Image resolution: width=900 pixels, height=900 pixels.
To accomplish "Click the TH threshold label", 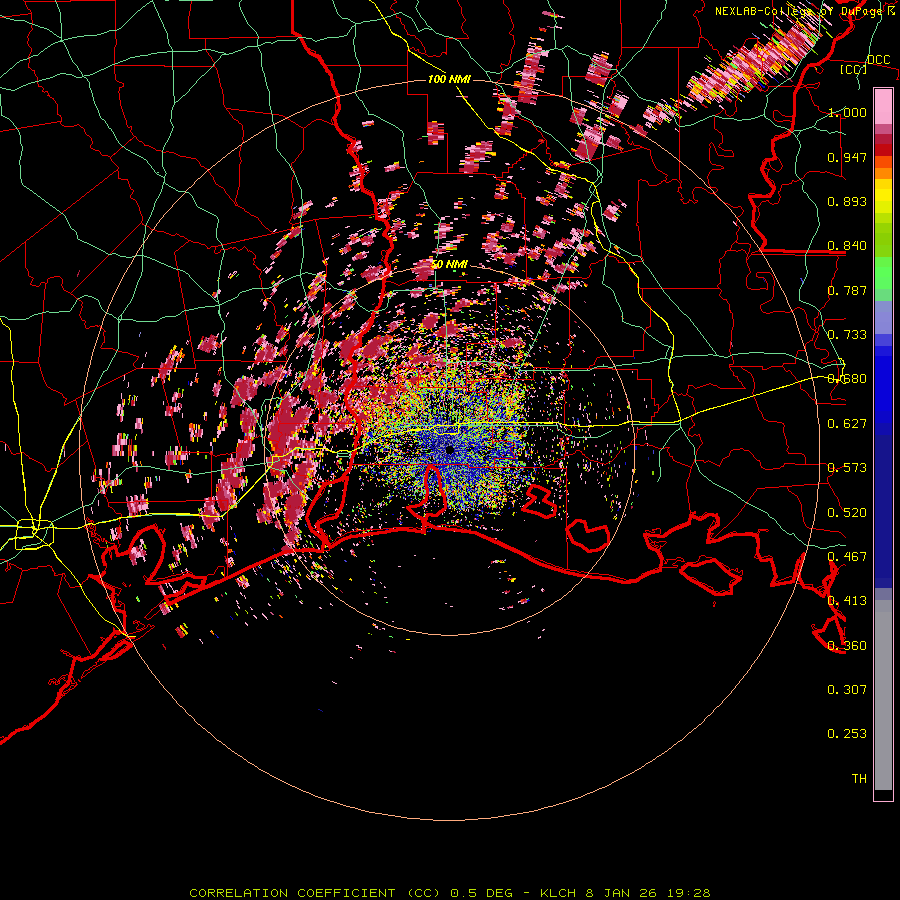I will click(859, 779).
